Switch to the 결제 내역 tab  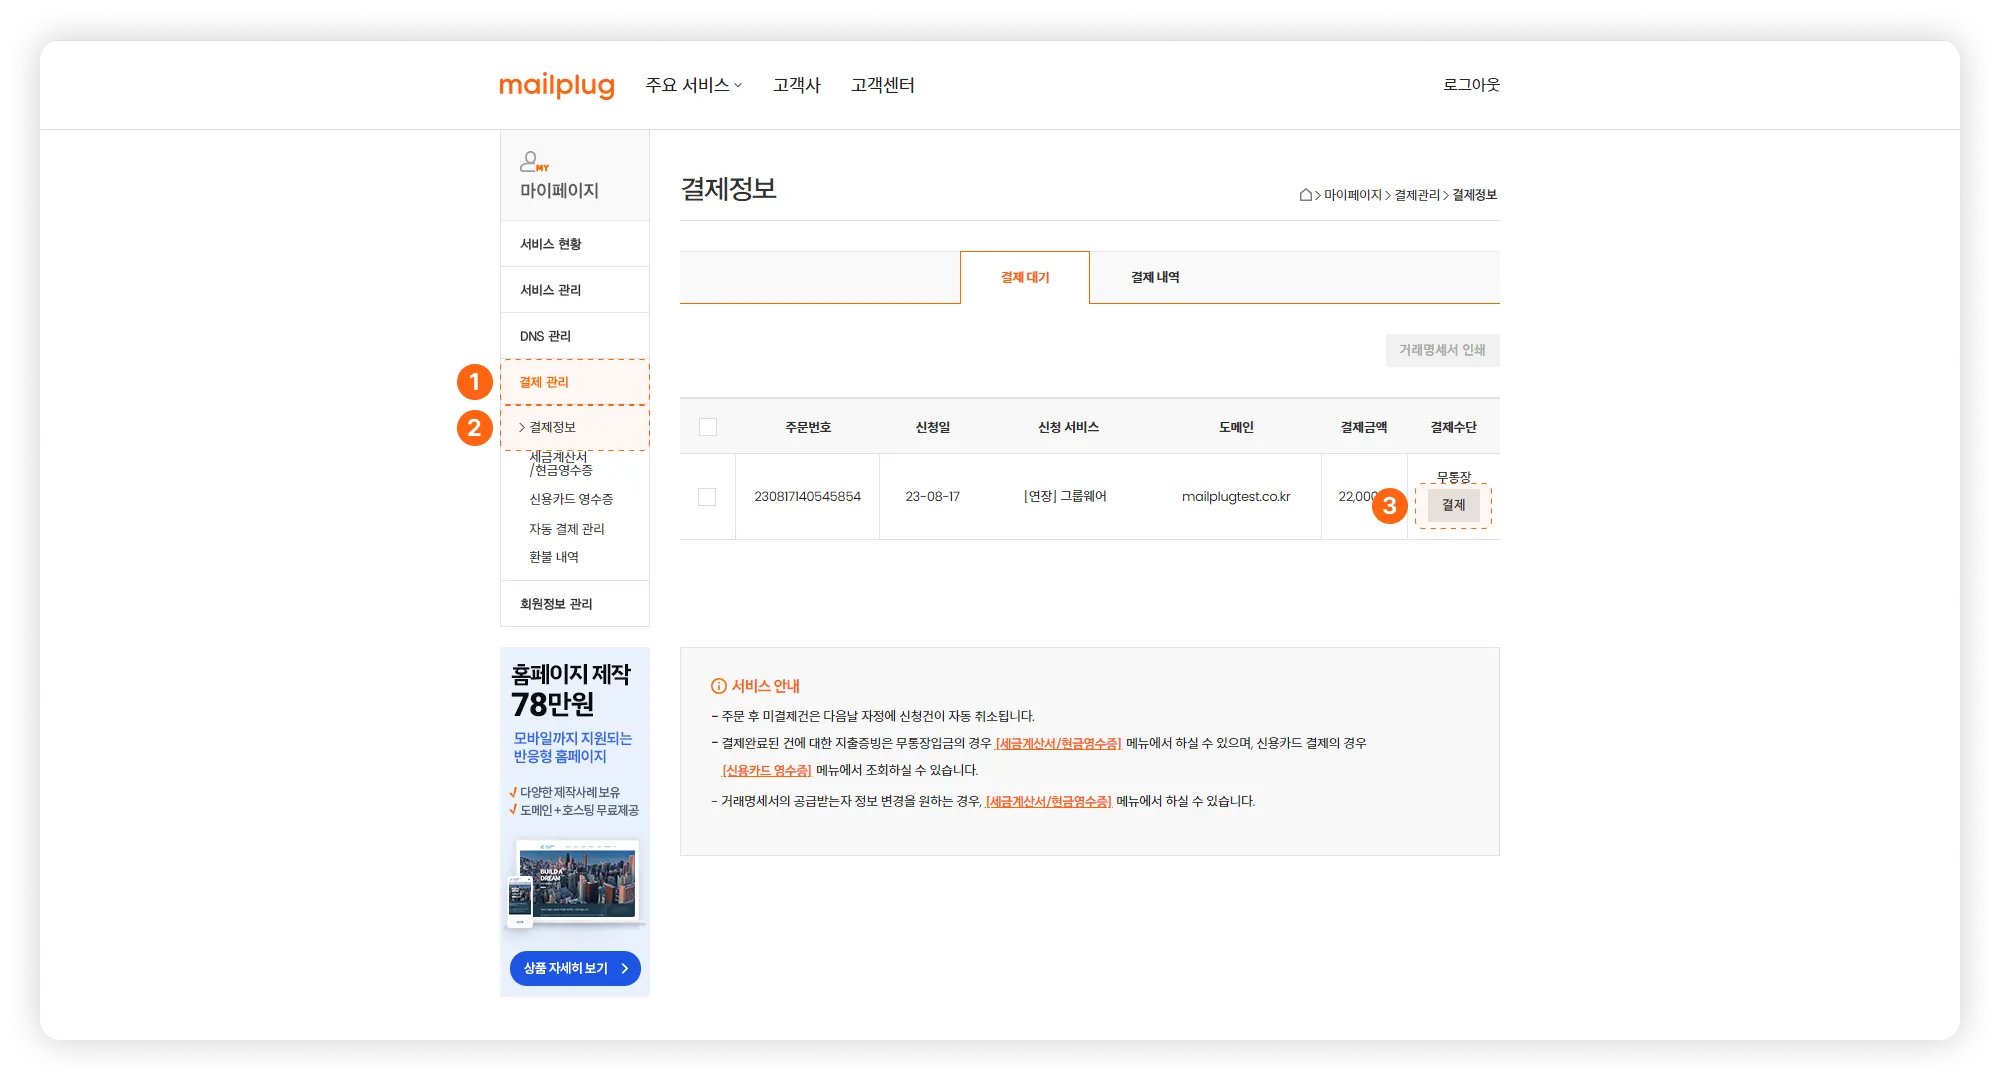click(x=1155, y=277)
